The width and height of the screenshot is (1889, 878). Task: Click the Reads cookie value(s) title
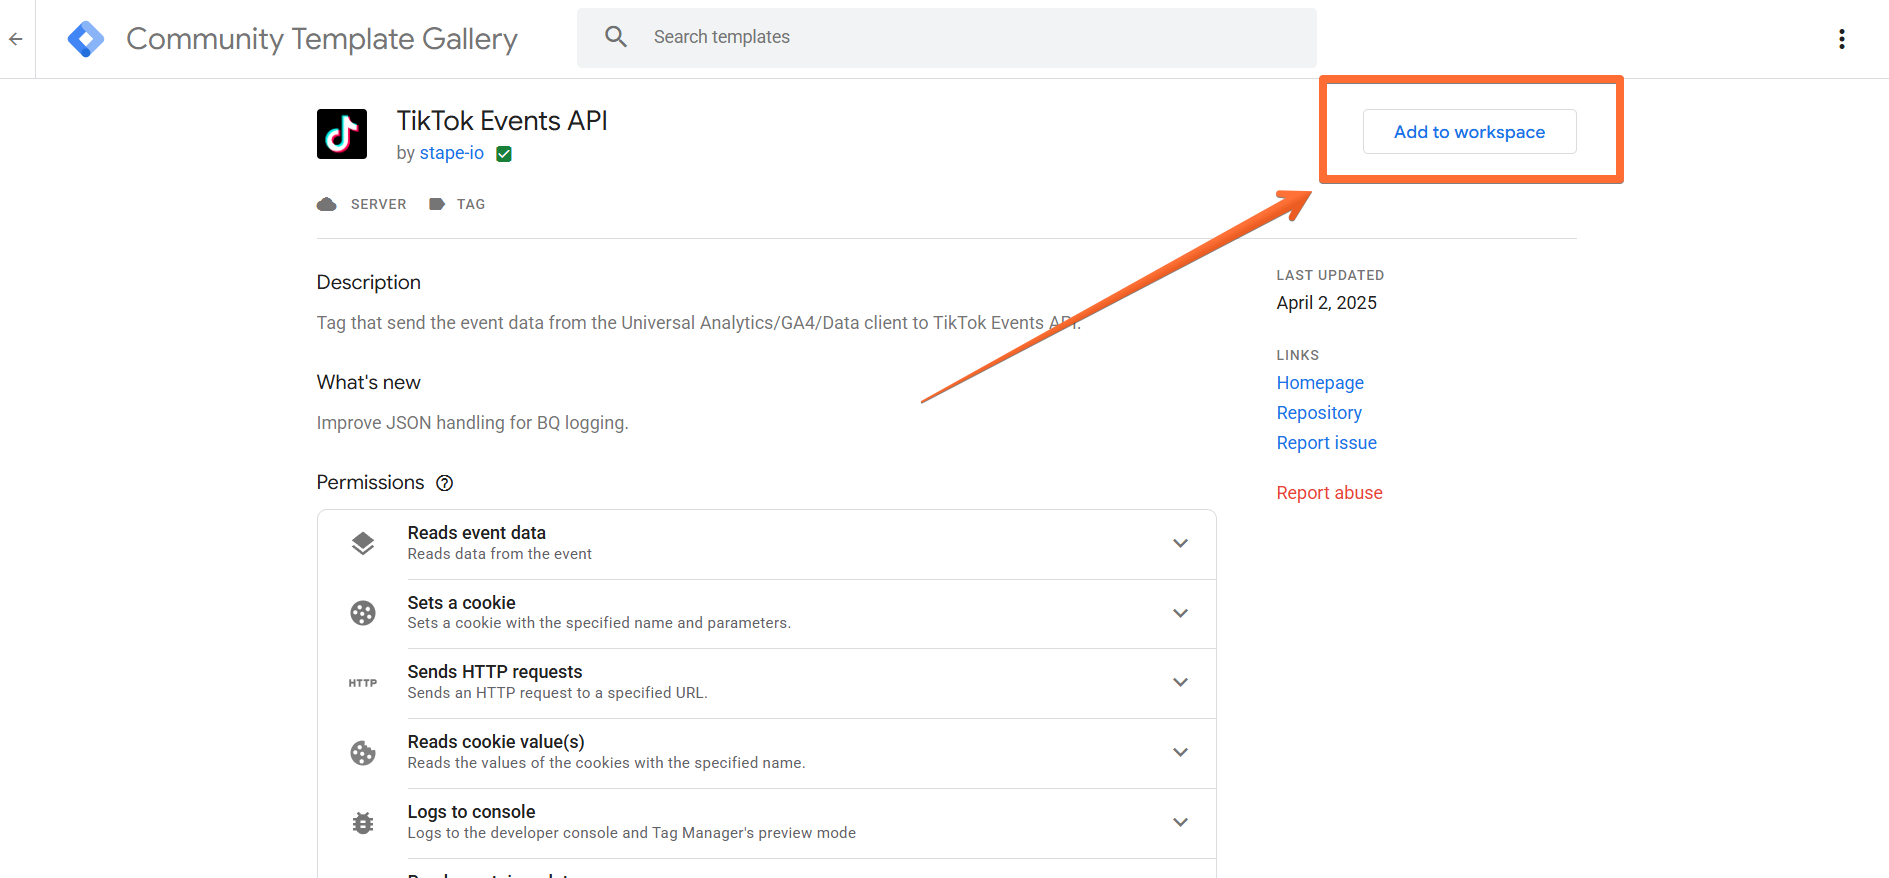[496, 742]
